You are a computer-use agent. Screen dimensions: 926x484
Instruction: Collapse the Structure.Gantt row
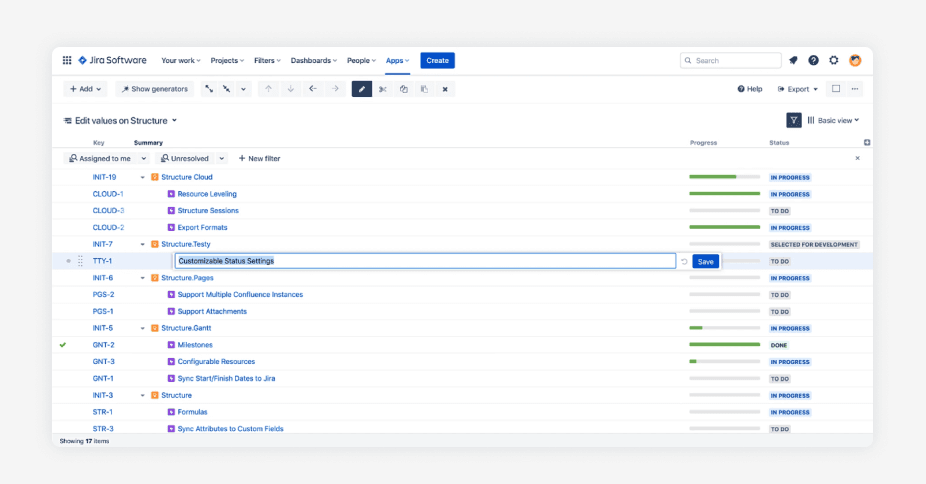pyautogui.click(x=142, y=328)
